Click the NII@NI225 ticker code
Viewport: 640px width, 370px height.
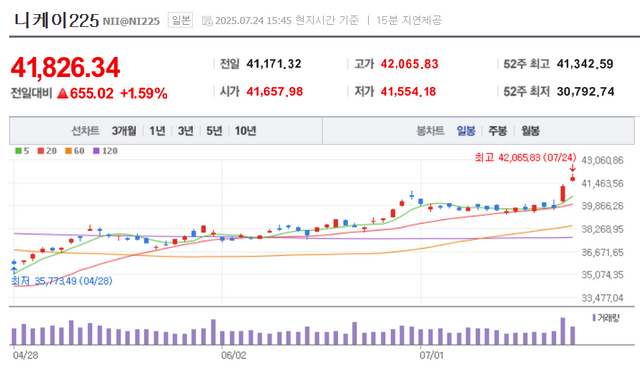click(131, 22)
